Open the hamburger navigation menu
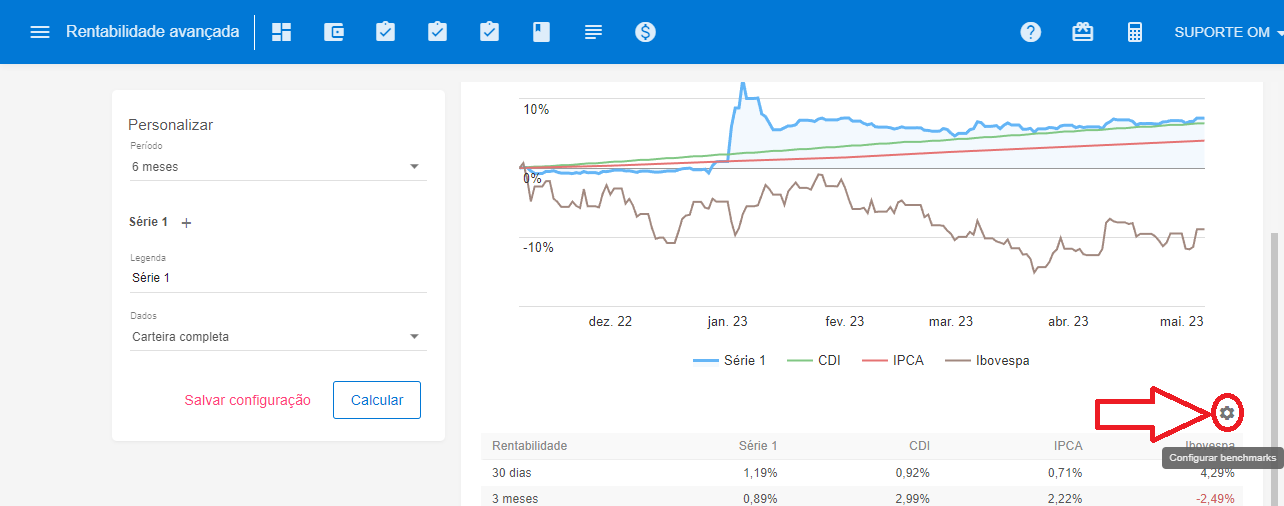Viewport: 1284px width, 506px height. click(x=40, y=32)
